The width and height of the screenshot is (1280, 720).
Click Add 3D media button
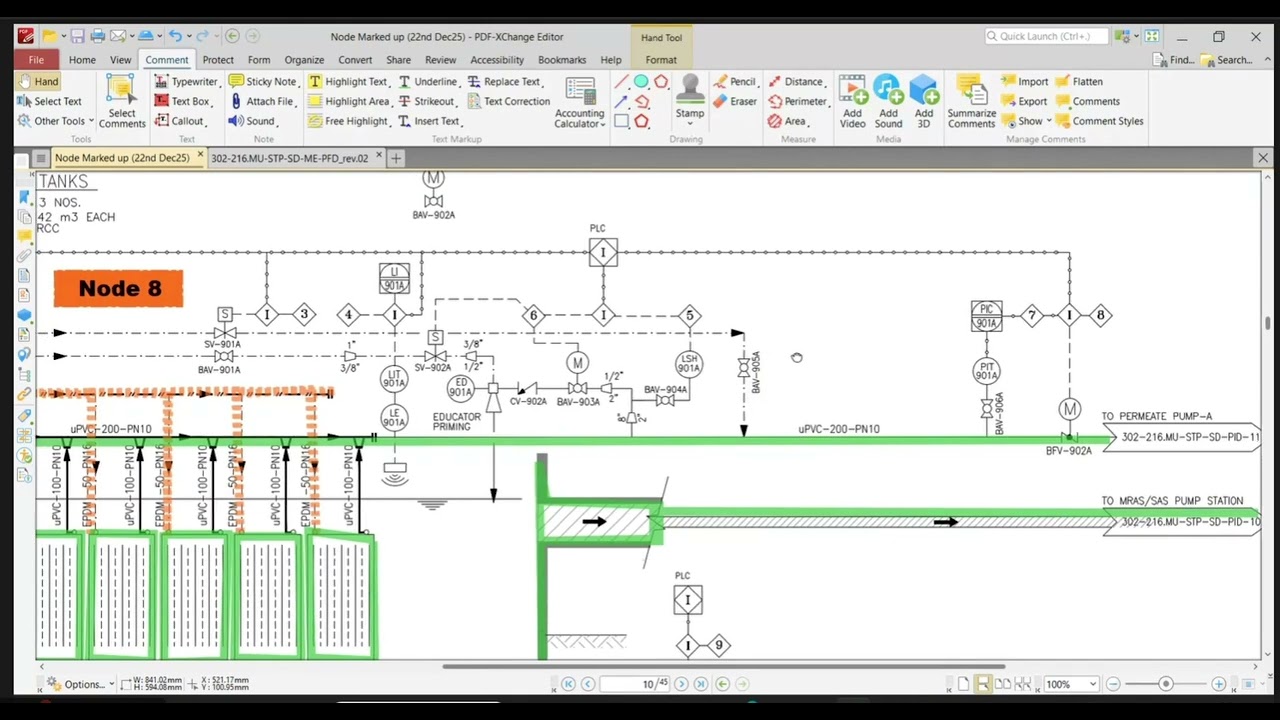pyautogui.click(x=924, y=102)
